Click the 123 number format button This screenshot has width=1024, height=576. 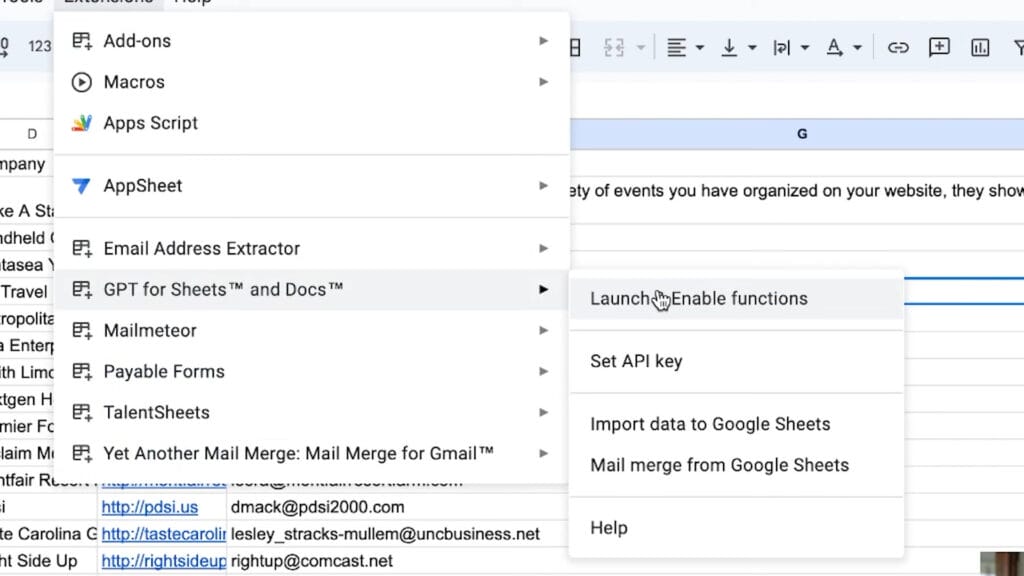pyautogui.click(x=39, y=46)
